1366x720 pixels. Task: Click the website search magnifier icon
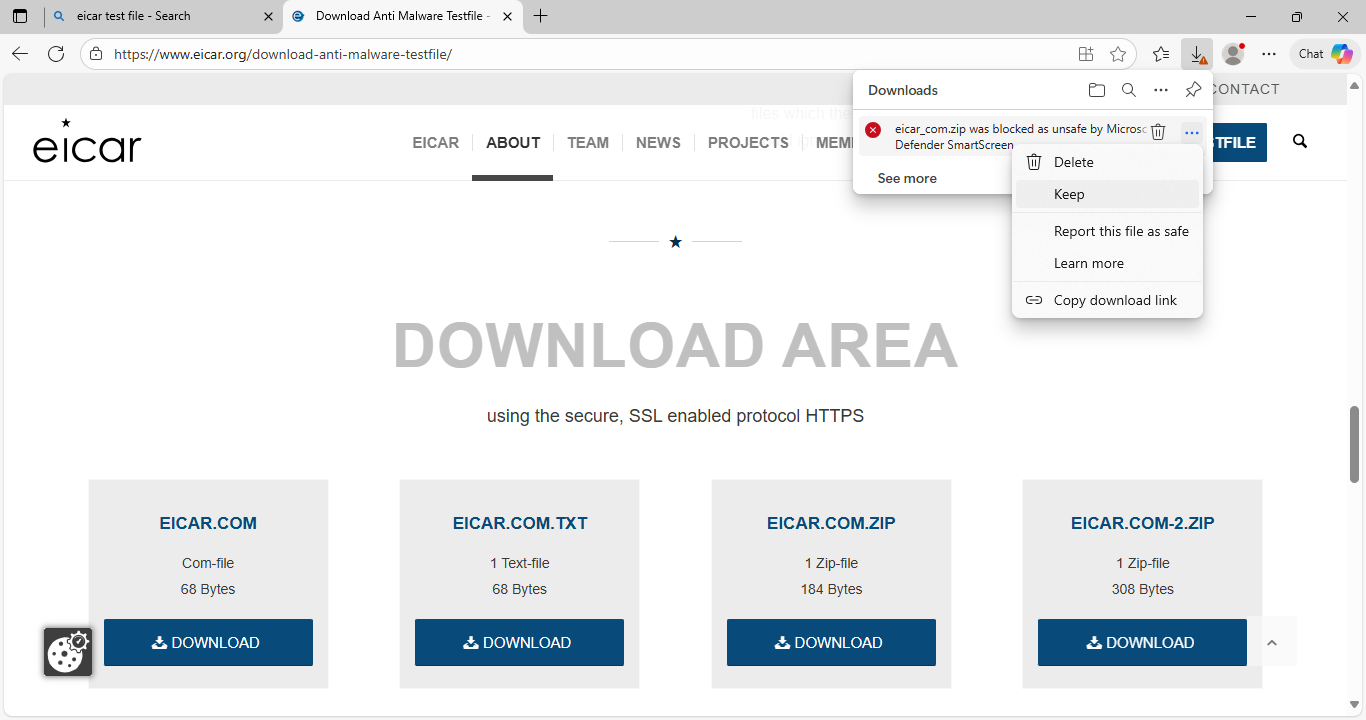tap(1300, 142)
